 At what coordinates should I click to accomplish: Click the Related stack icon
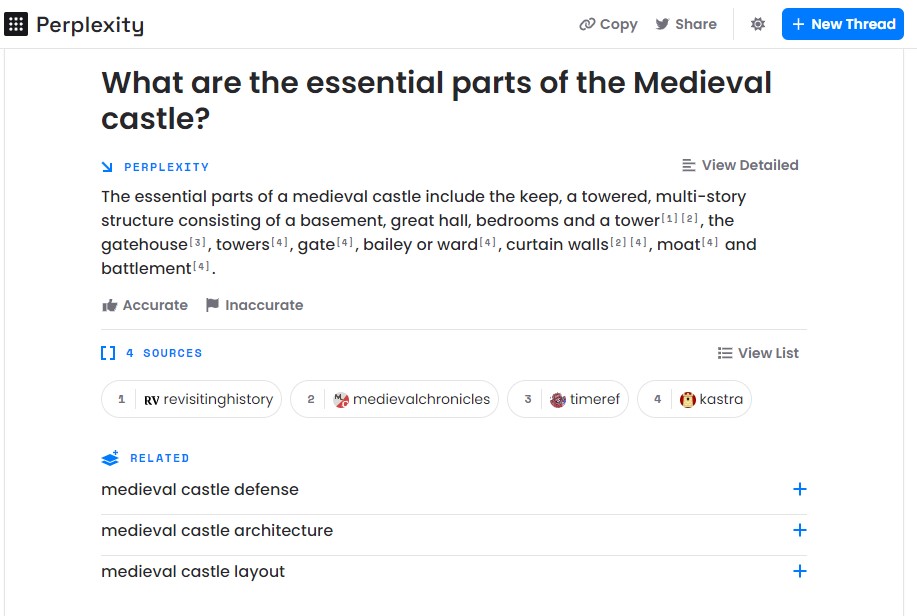(110, 458)
